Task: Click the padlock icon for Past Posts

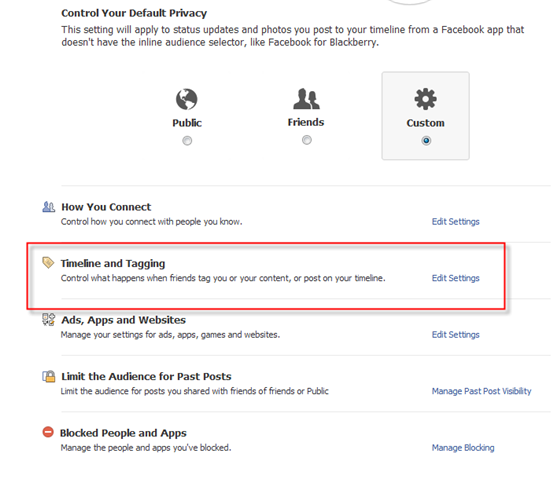Action: (49, 376)
